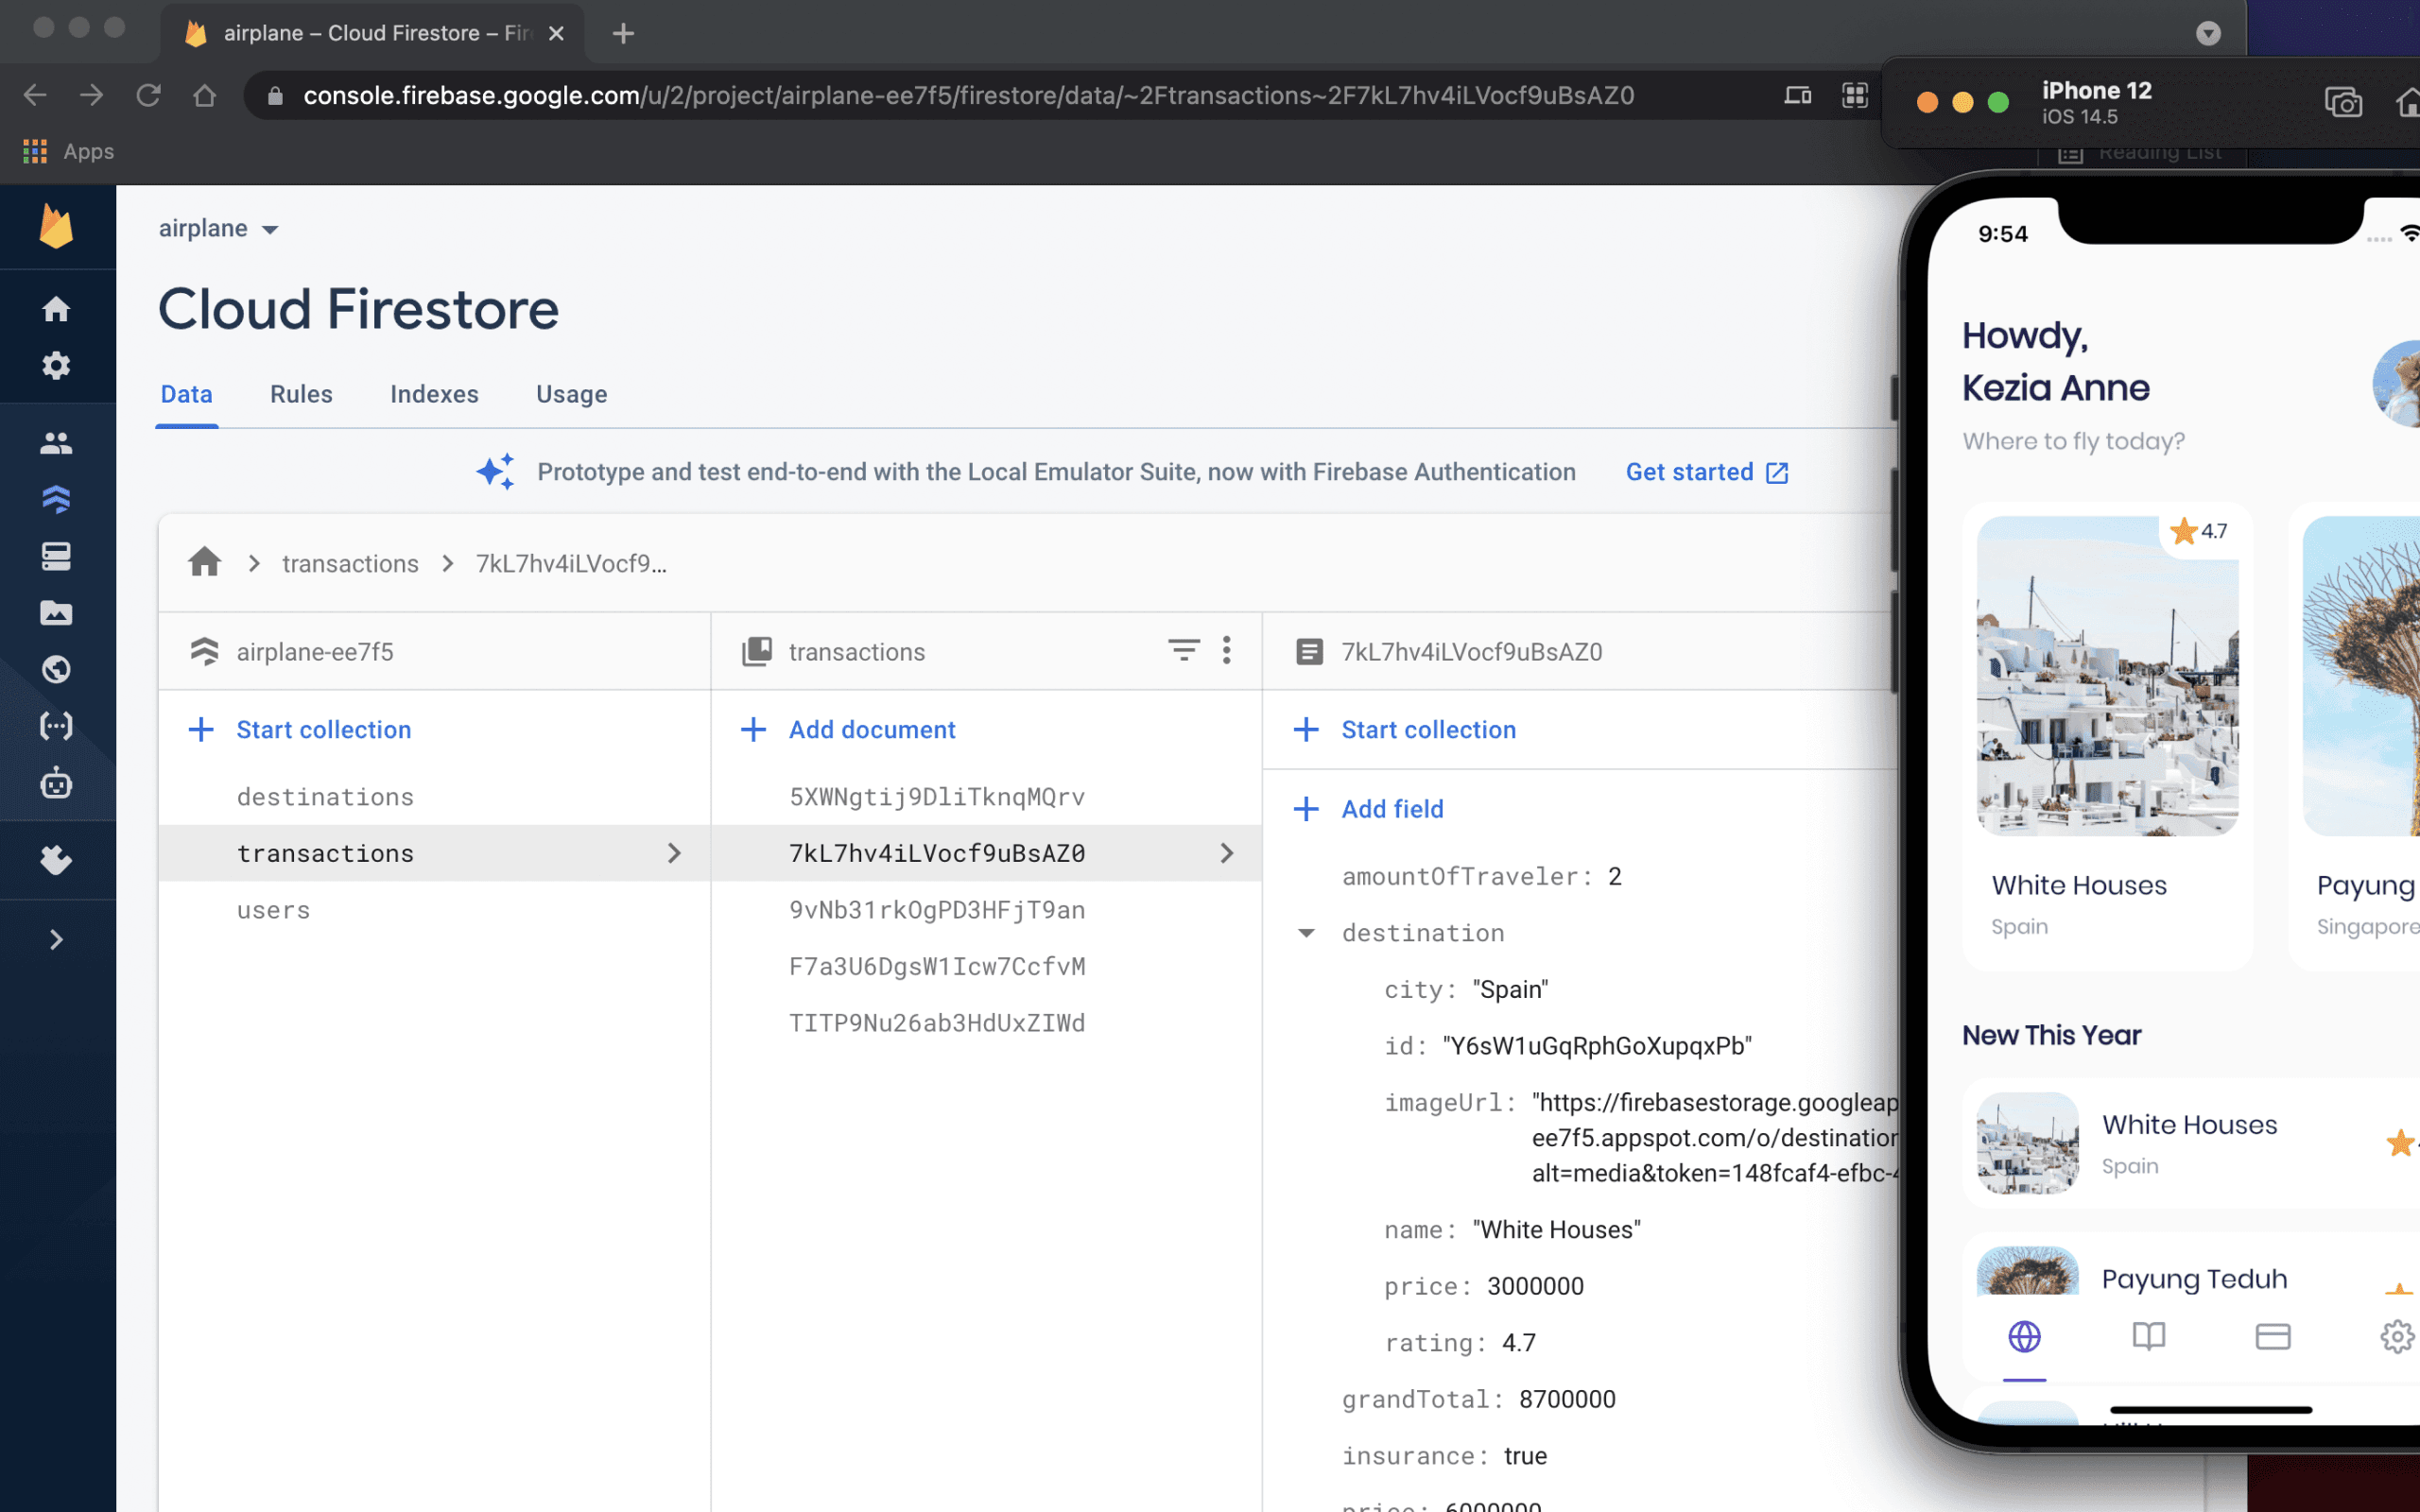
Task: Close the airplane Cloud Firestore tab
Action: point(557,33)
